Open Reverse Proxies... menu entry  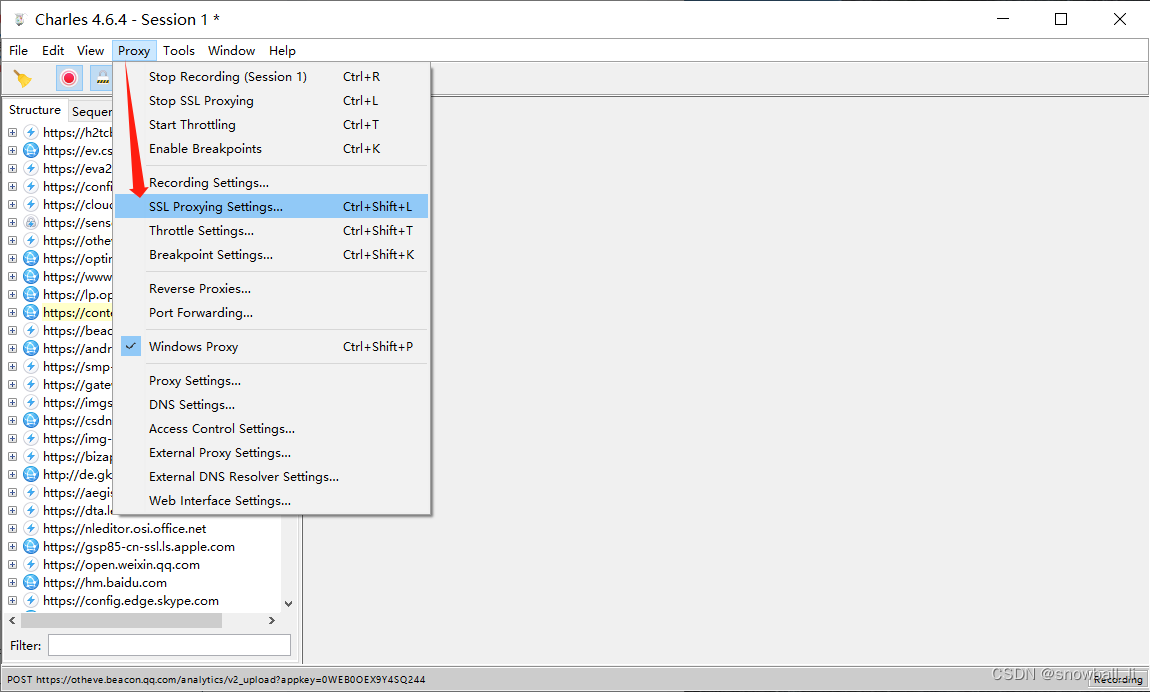click(x=271, y=289)
